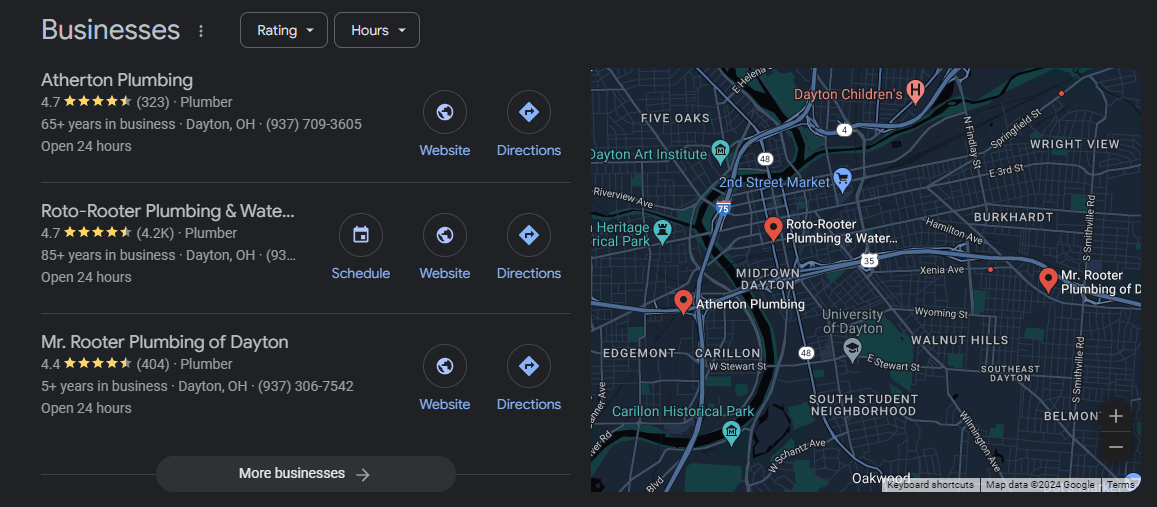The width and height of the screenshot is (1157, 507).
Task: Click SOUTH STUDENT NEIGHBORHOOD map label
Action: click(863, 405)
